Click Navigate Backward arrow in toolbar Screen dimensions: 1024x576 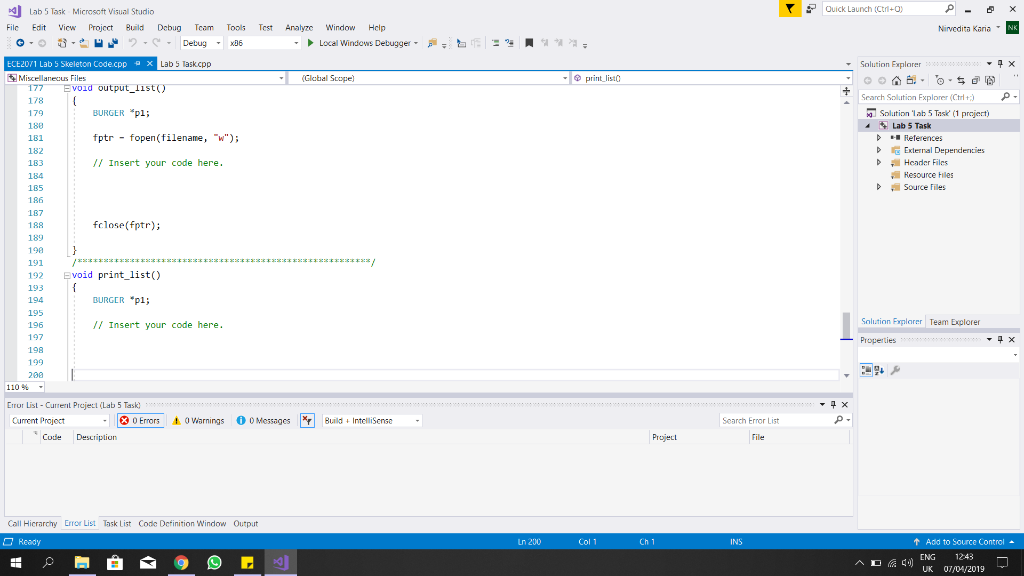pyautogui.click(x=20, y=44)
